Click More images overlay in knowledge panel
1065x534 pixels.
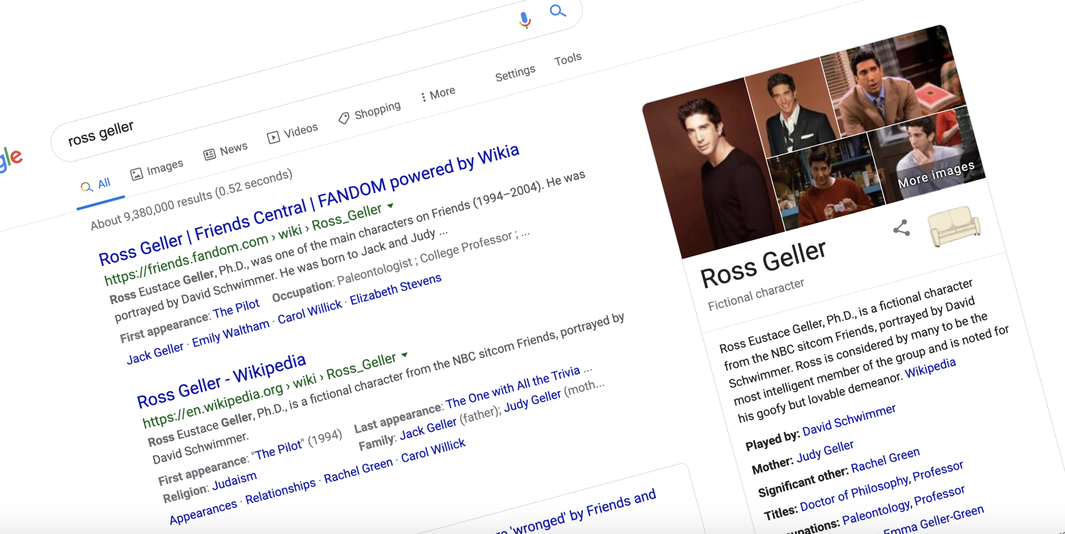tap(936, 173)
